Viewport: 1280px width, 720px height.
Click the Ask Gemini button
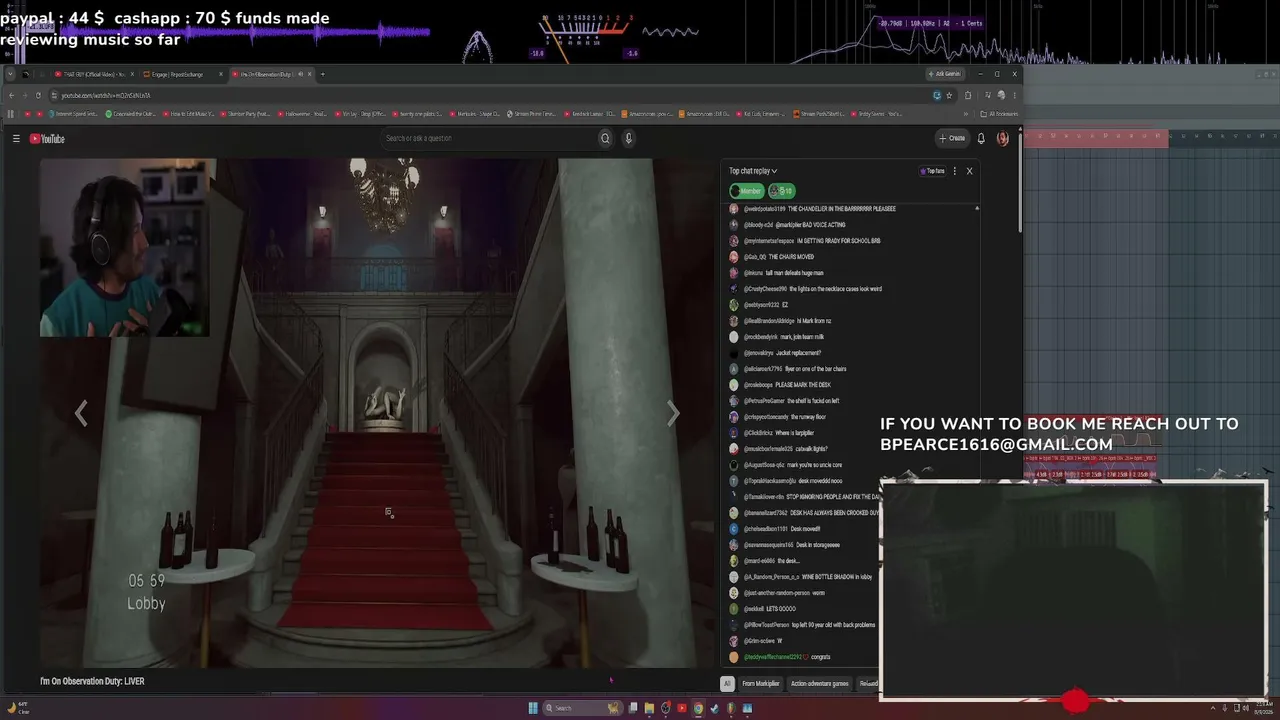pyautogui.click(x=945, y=74)
